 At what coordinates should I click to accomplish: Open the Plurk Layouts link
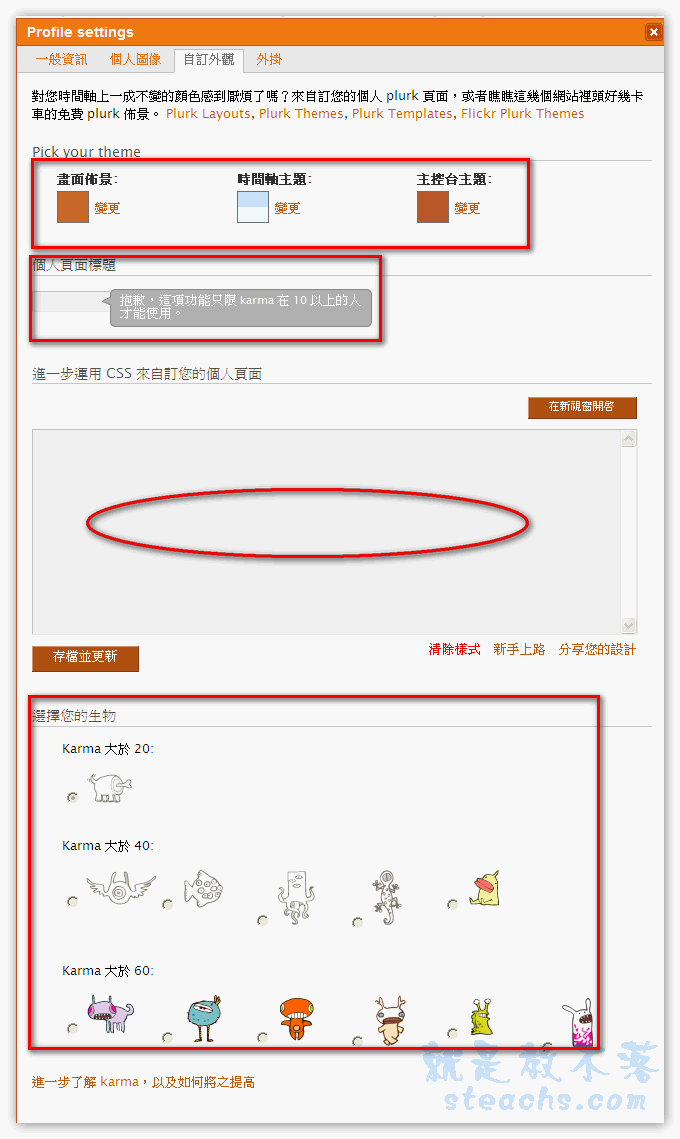(208, 113)
